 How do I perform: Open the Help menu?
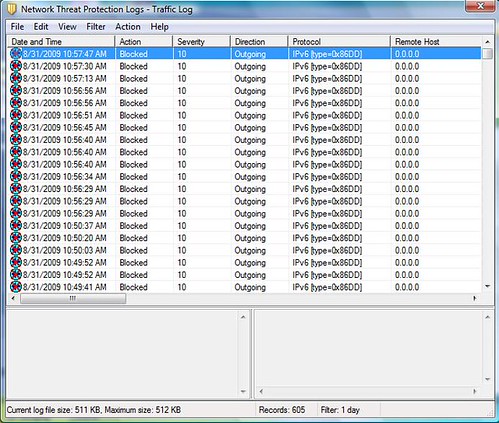point(159,27)
